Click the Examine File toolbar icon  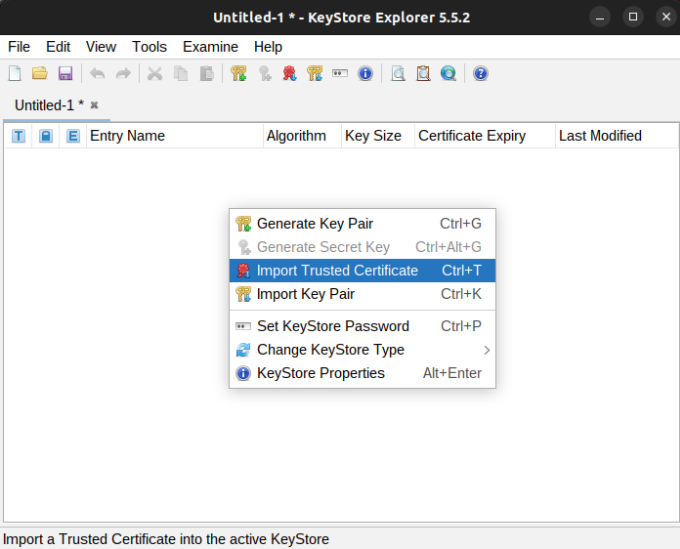(398, 73)
